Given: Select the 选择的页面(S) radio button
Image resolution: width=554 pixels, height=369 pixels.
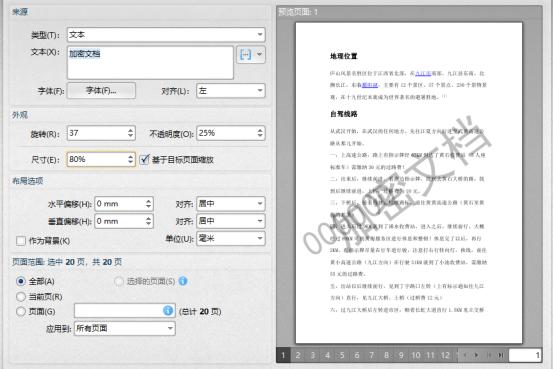Looking at the screenshot, I should (119, 281).
